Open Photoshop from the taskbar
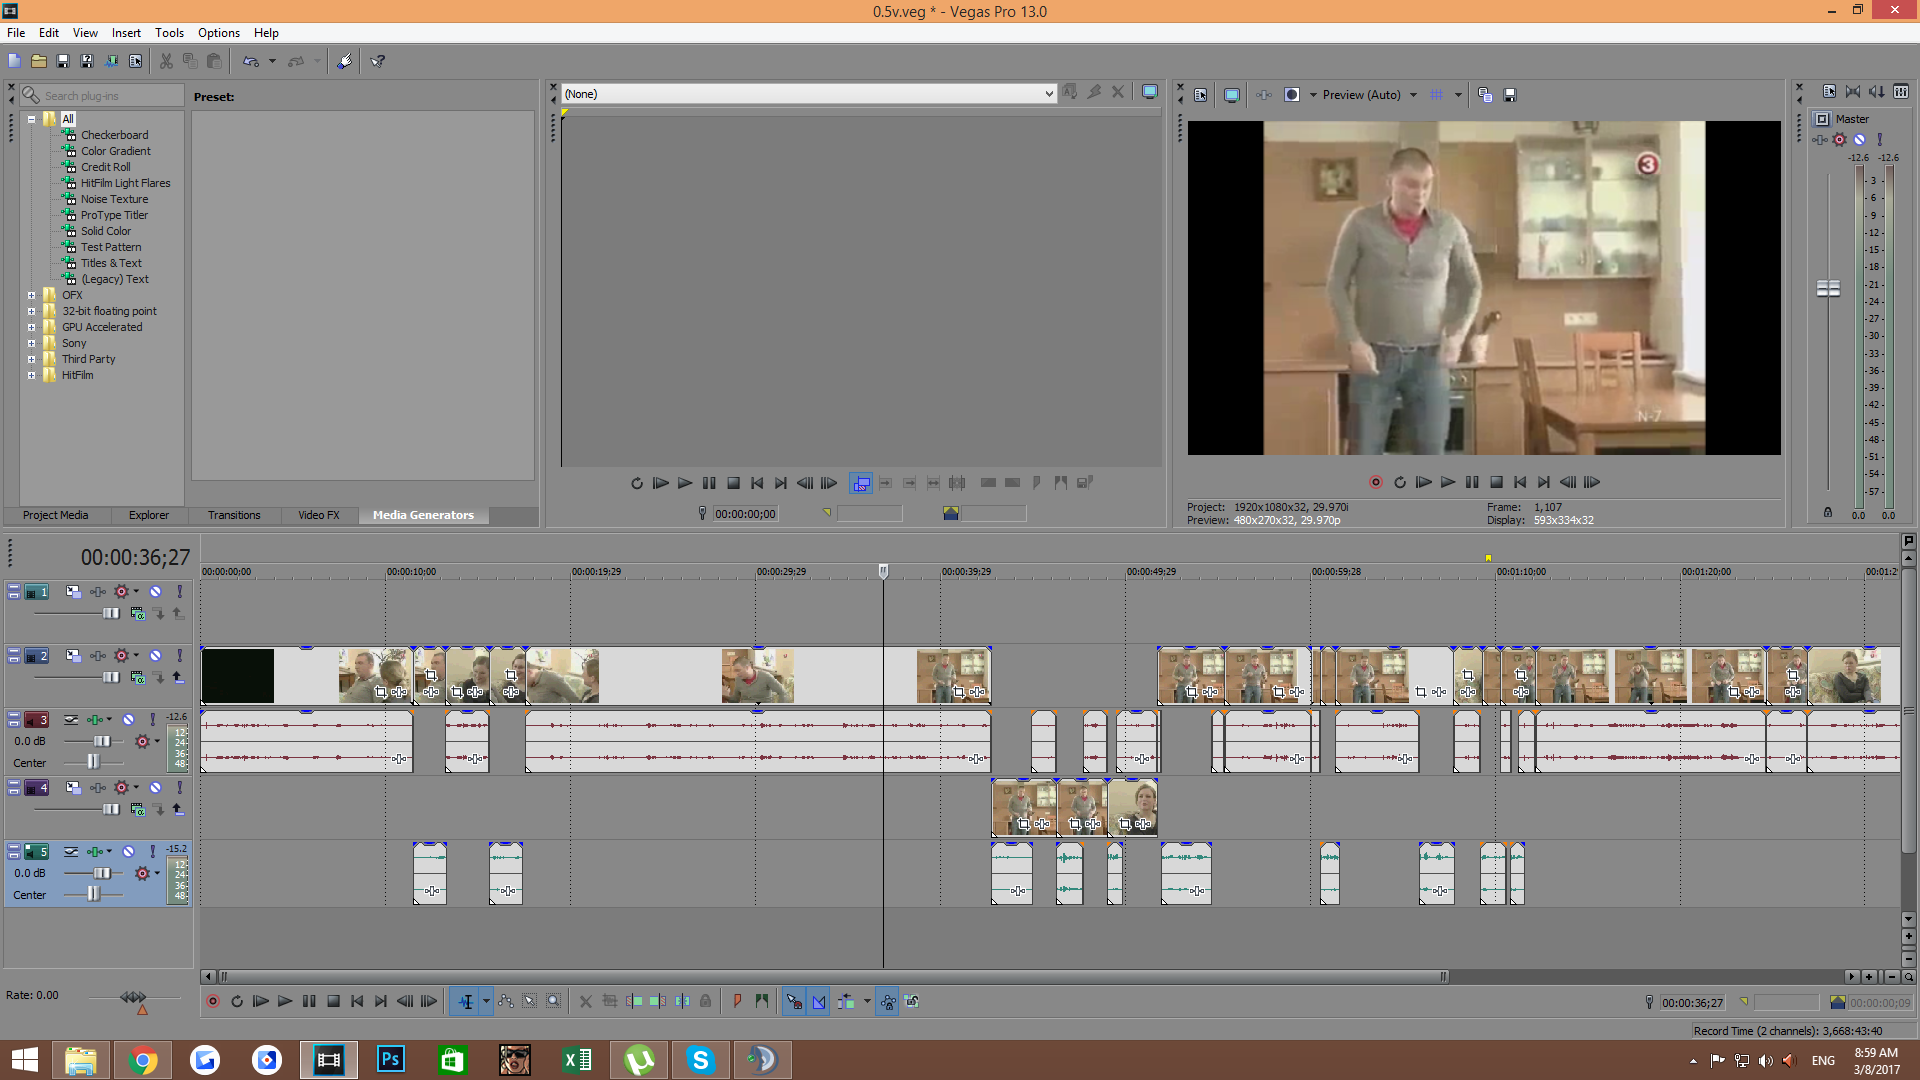This screenshot has height=1080, width=1920. click(x=391, y=1060)
